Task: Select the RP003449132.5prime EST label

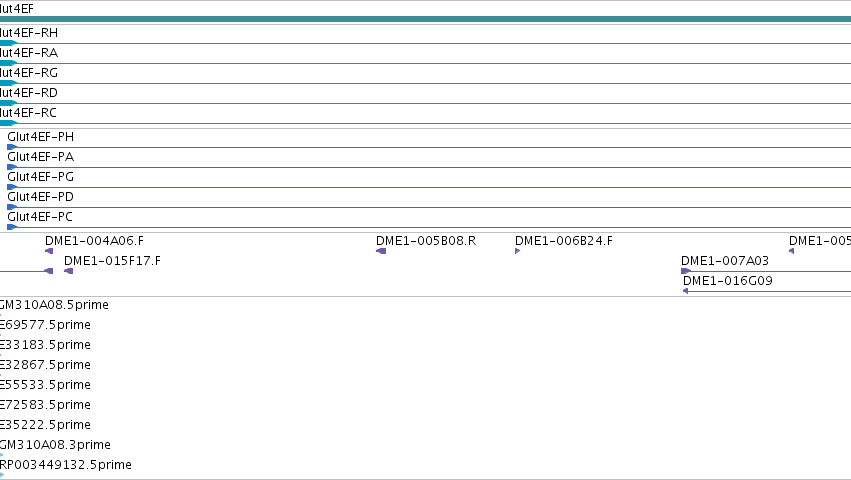Action: [66, 465]
